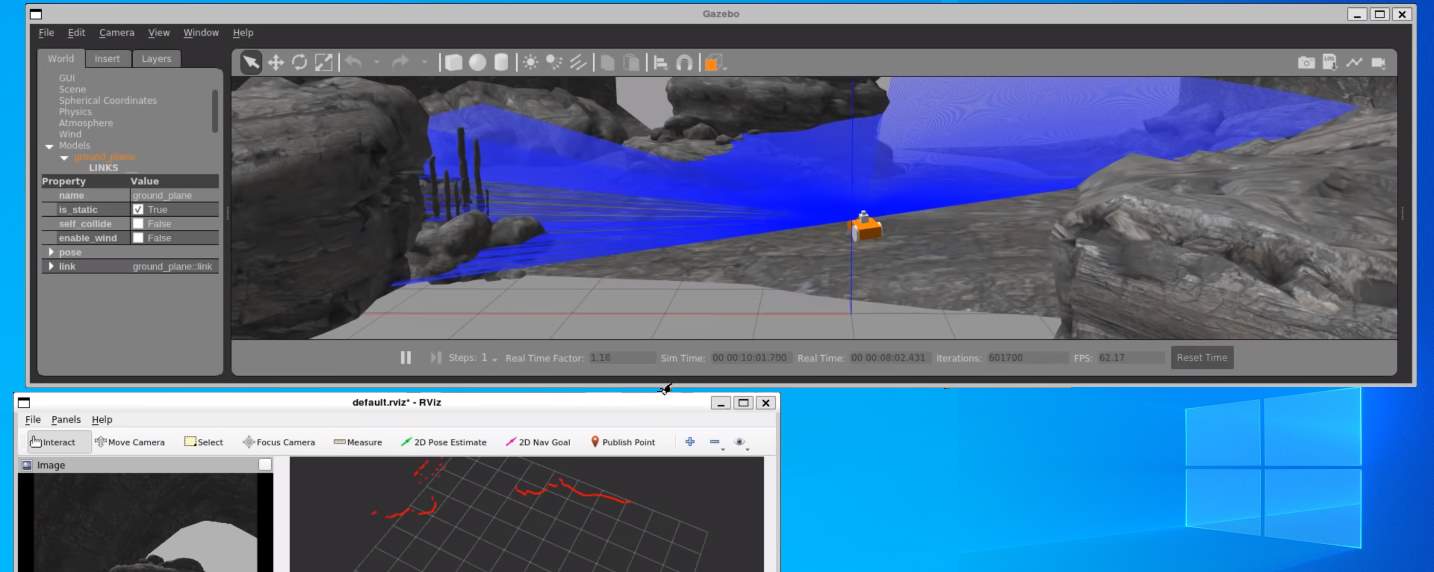Open the Gazebo Help menu
1434x572 pixels.
coord(243,33)
